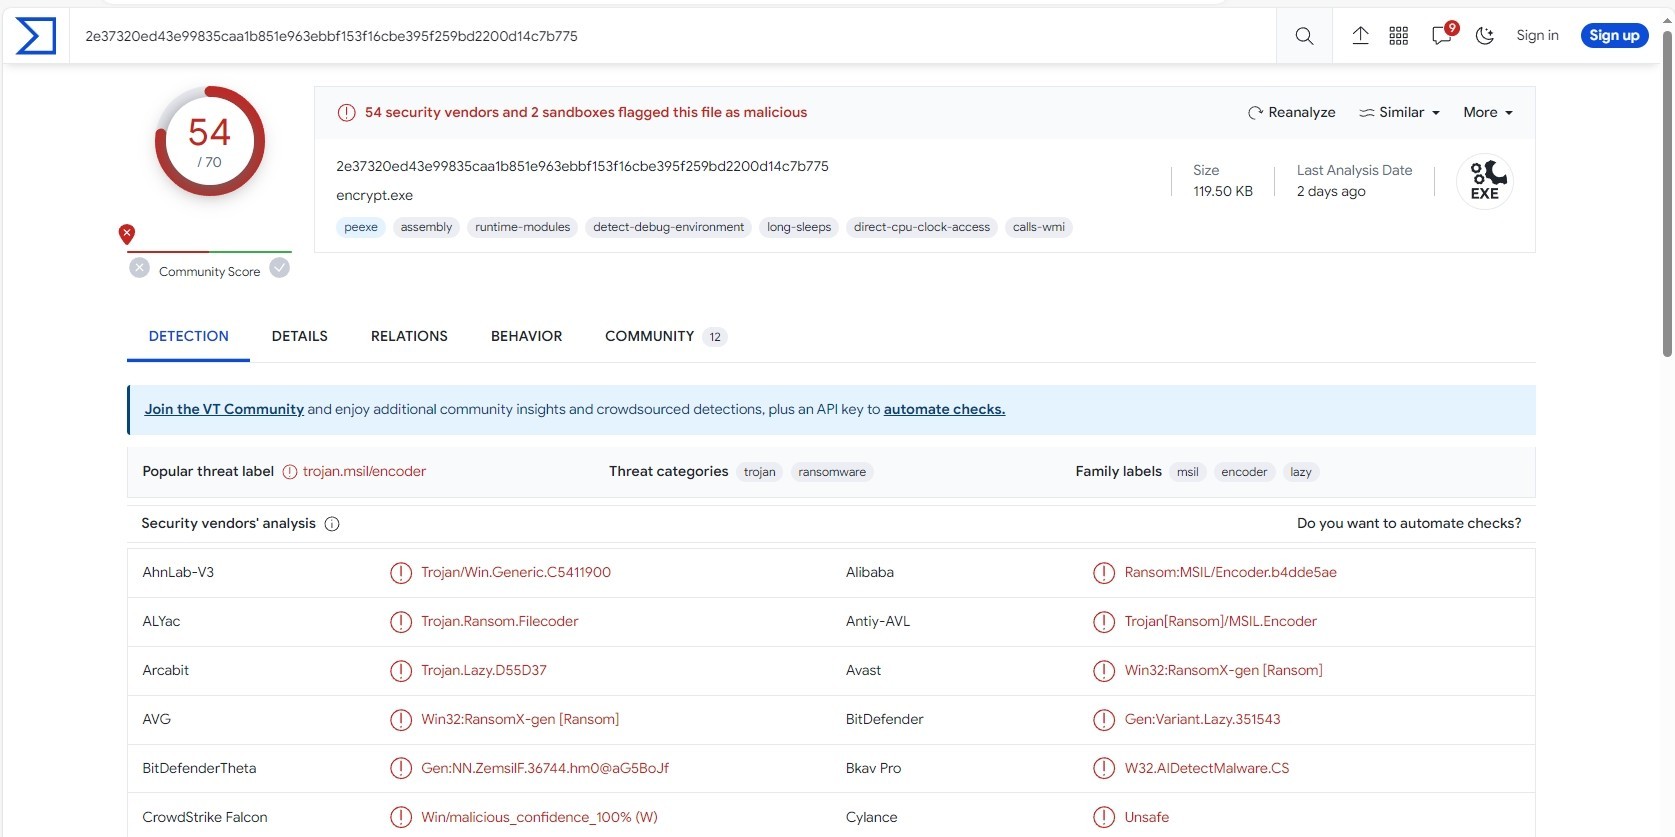Select the runtime-modules tag
This screenshot has height=837, width=1675.
[x=523, y=227]
